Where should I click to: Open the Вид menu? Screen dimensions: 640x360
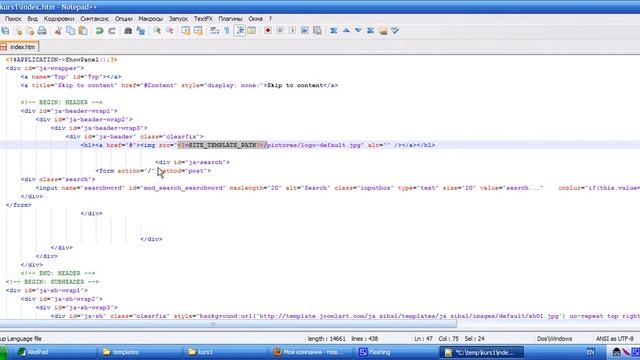pos(33,19)
